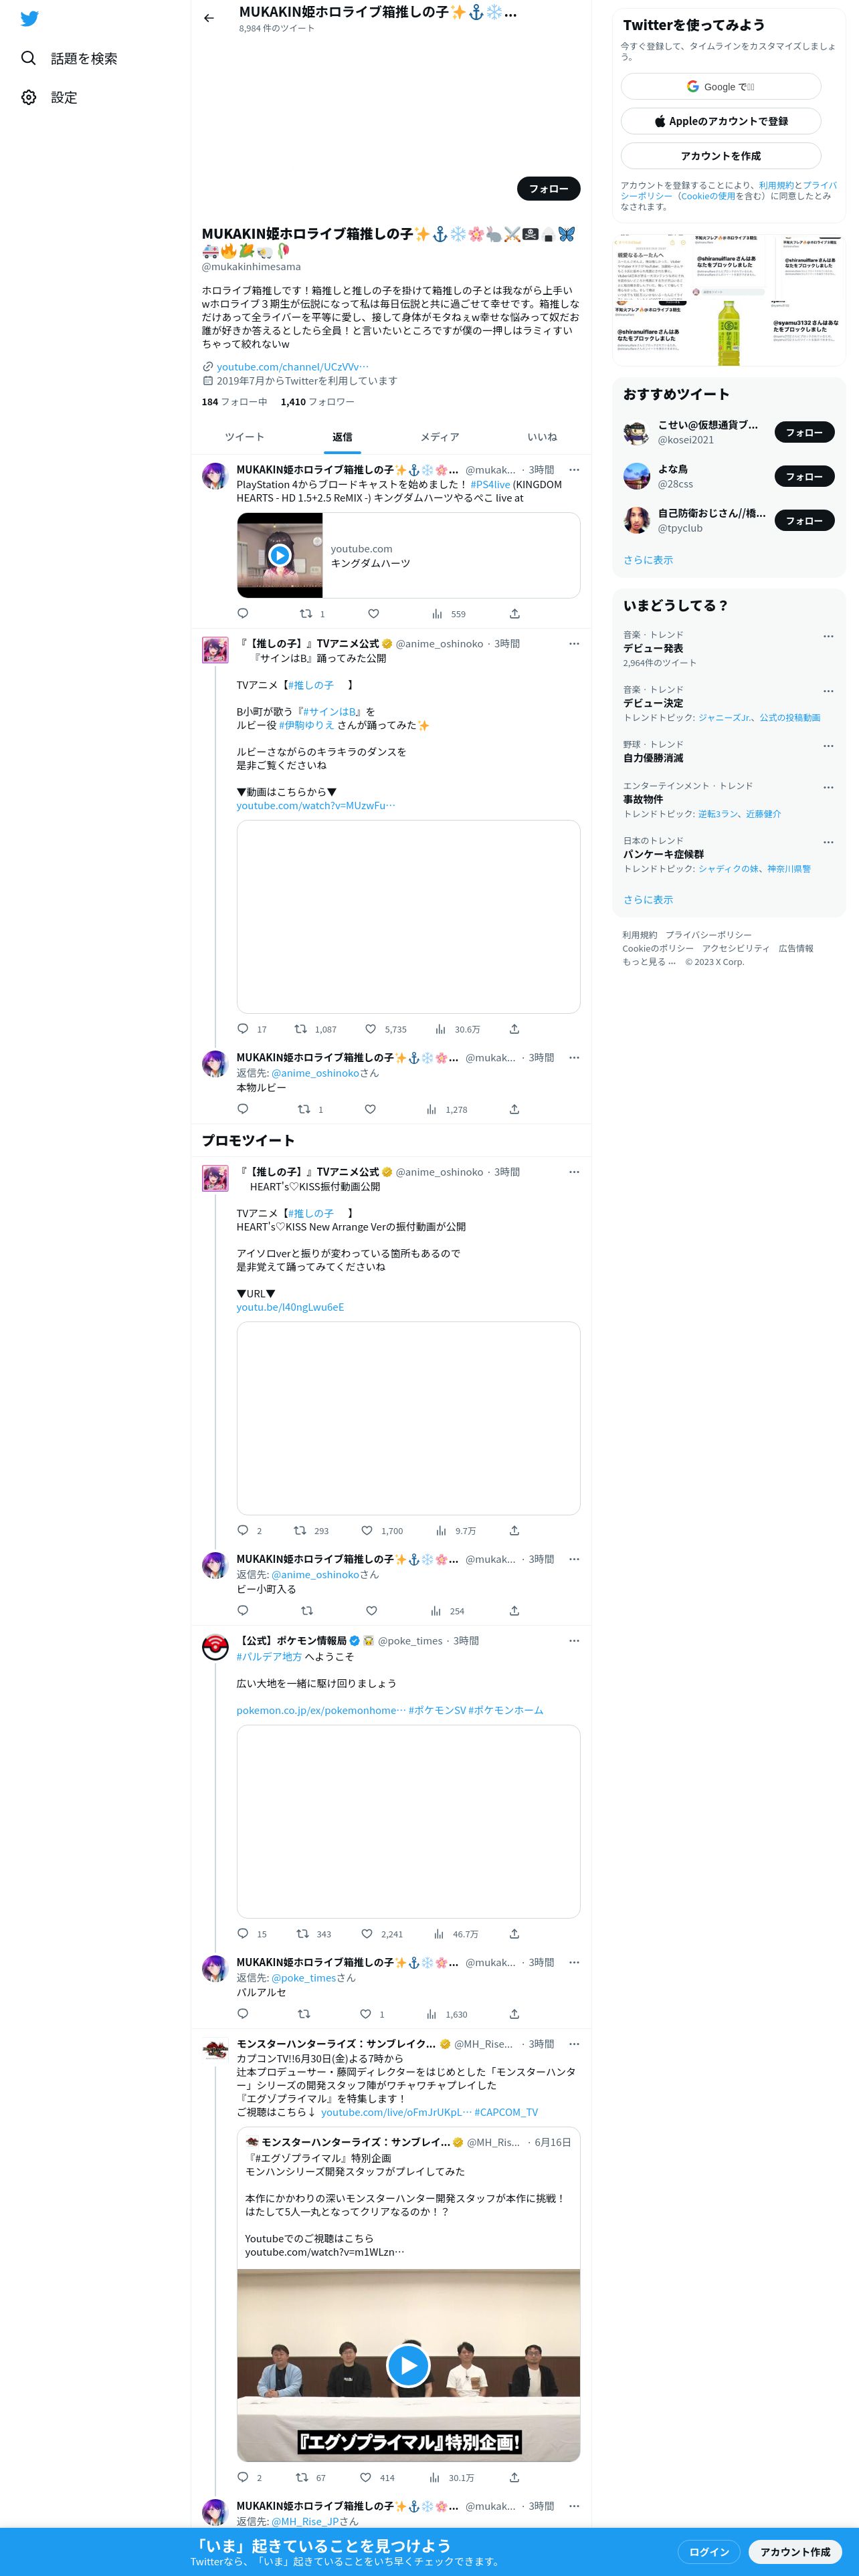Reply to the '本物ルビー' tweet
This screenshot has width=859, height=2576.
(242, 1108)
